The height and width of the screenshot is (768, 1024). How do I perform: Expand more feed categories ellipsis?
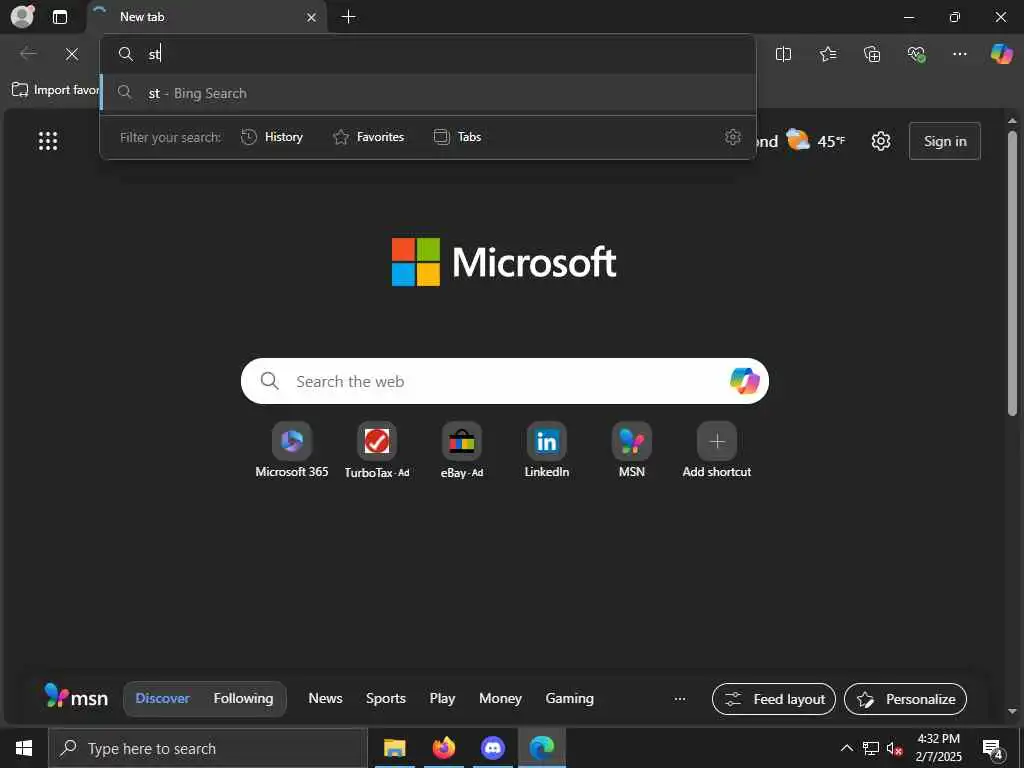click(x=680, y=699)
